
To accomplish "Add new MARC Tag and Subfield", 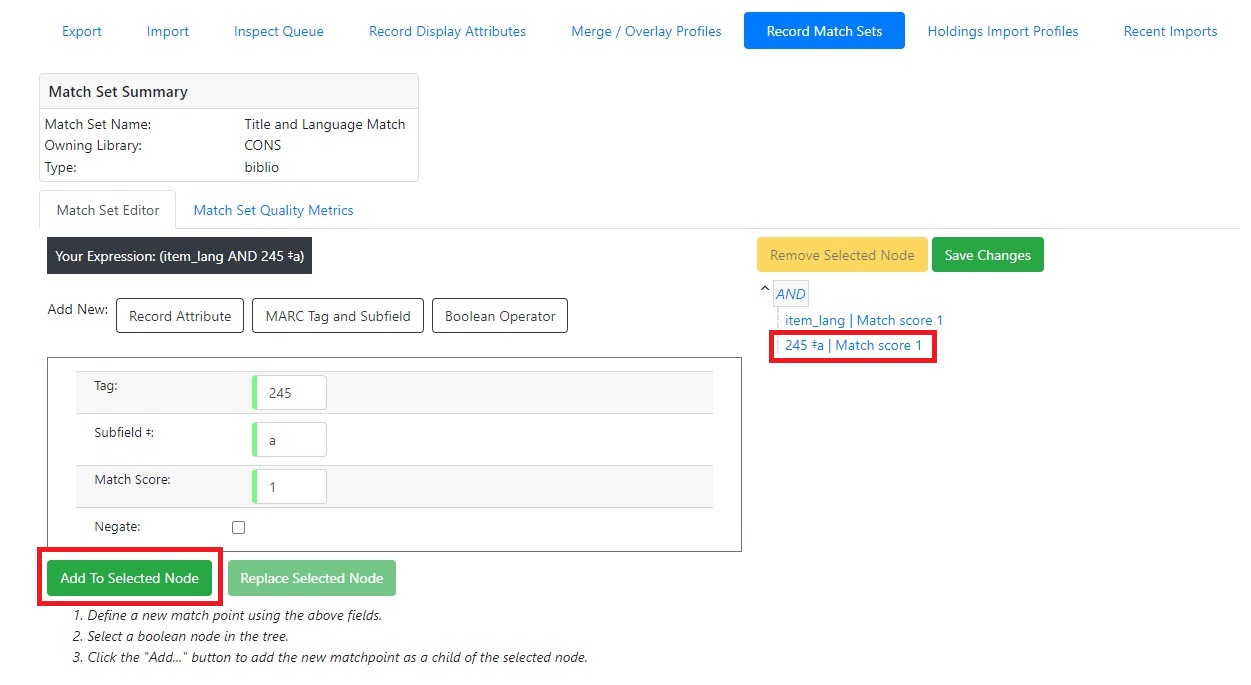I will click(x=338, y=316).
